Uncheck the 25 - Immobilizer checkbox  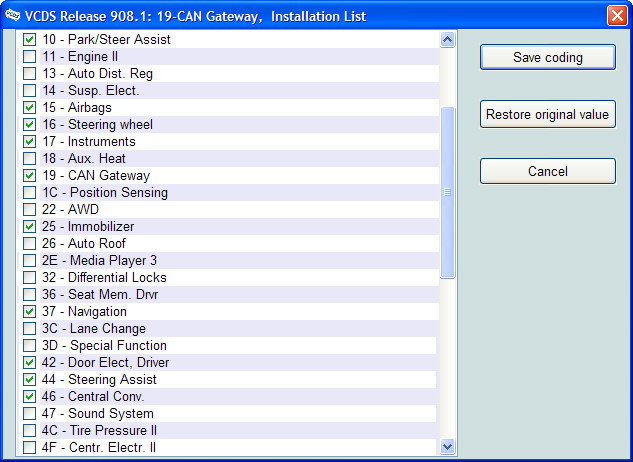[29, 227]
